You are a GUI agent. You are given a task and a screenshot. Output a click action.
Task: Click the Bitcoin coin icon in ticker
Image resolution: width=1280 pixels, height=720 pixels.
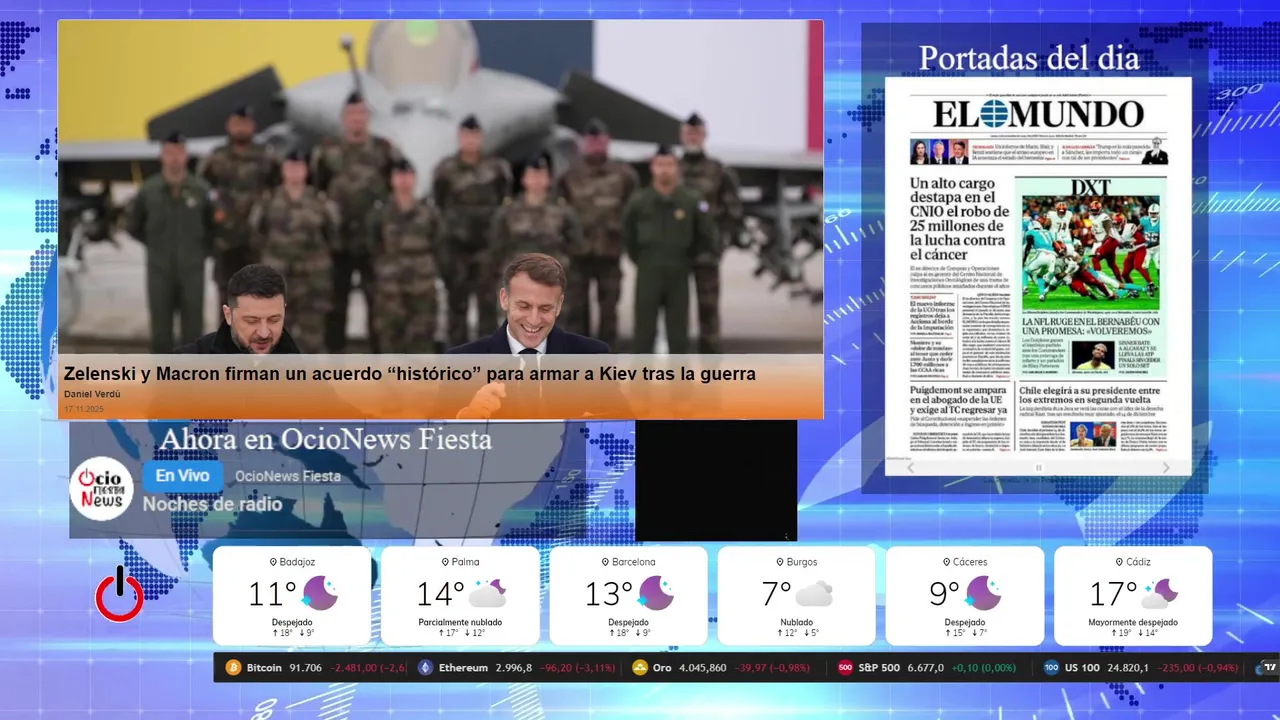coord(233,668)
